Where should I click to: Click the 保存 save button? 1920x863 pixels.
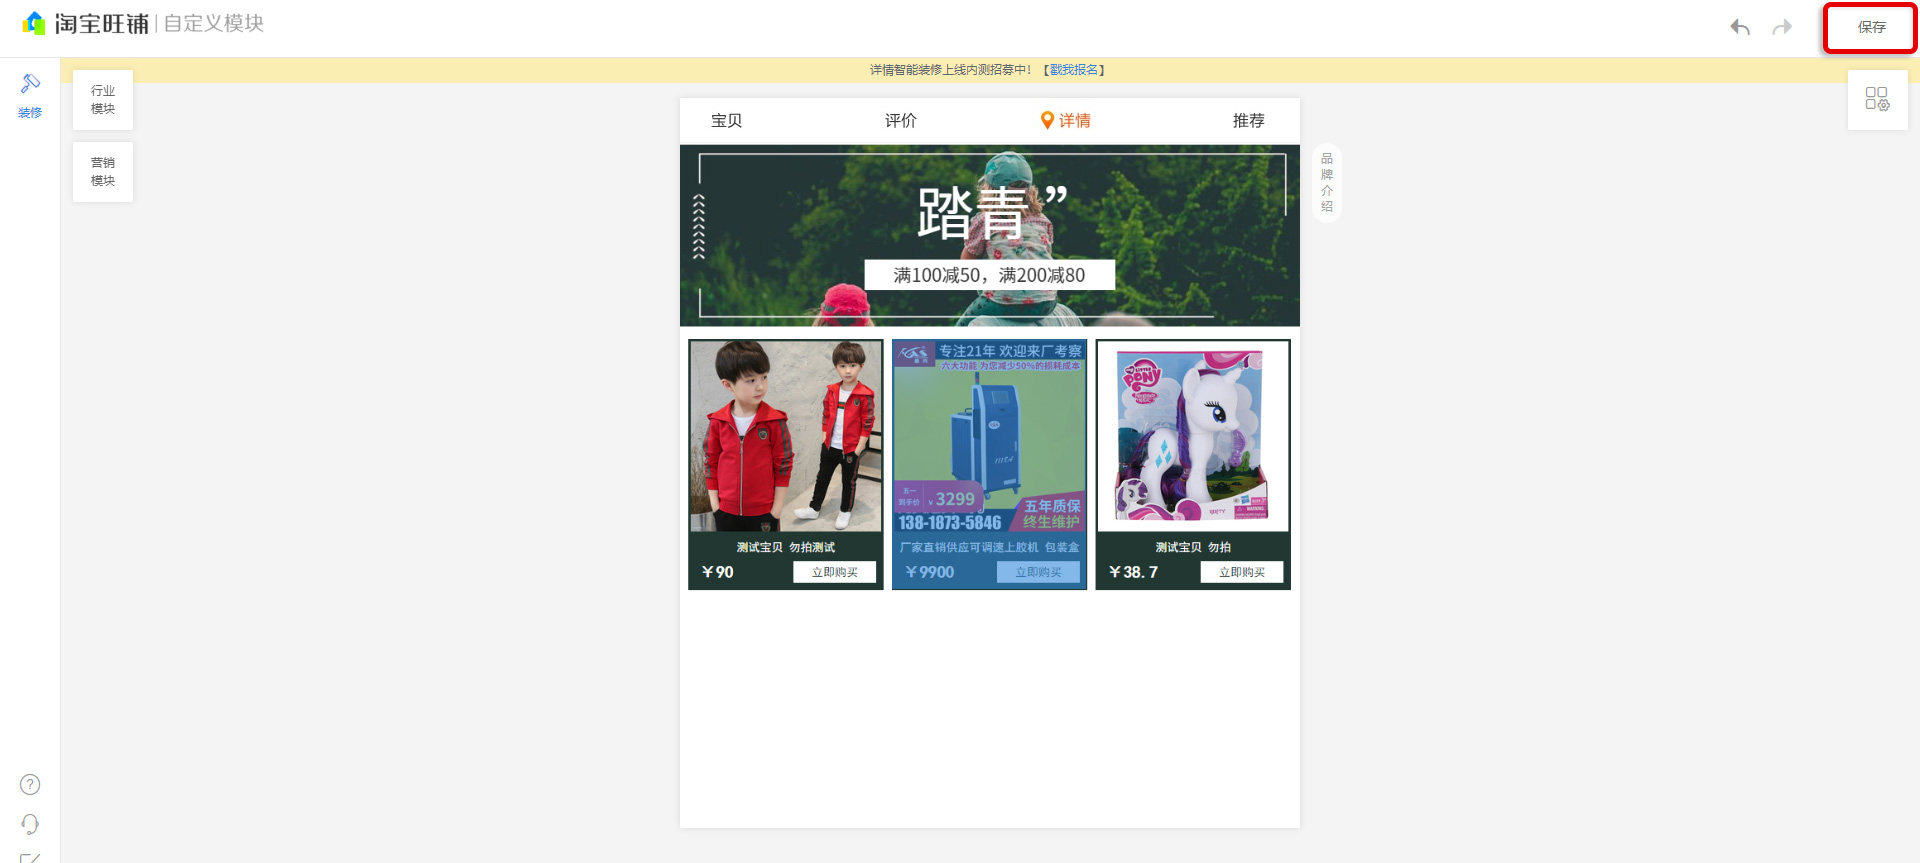pos(1870,28)
